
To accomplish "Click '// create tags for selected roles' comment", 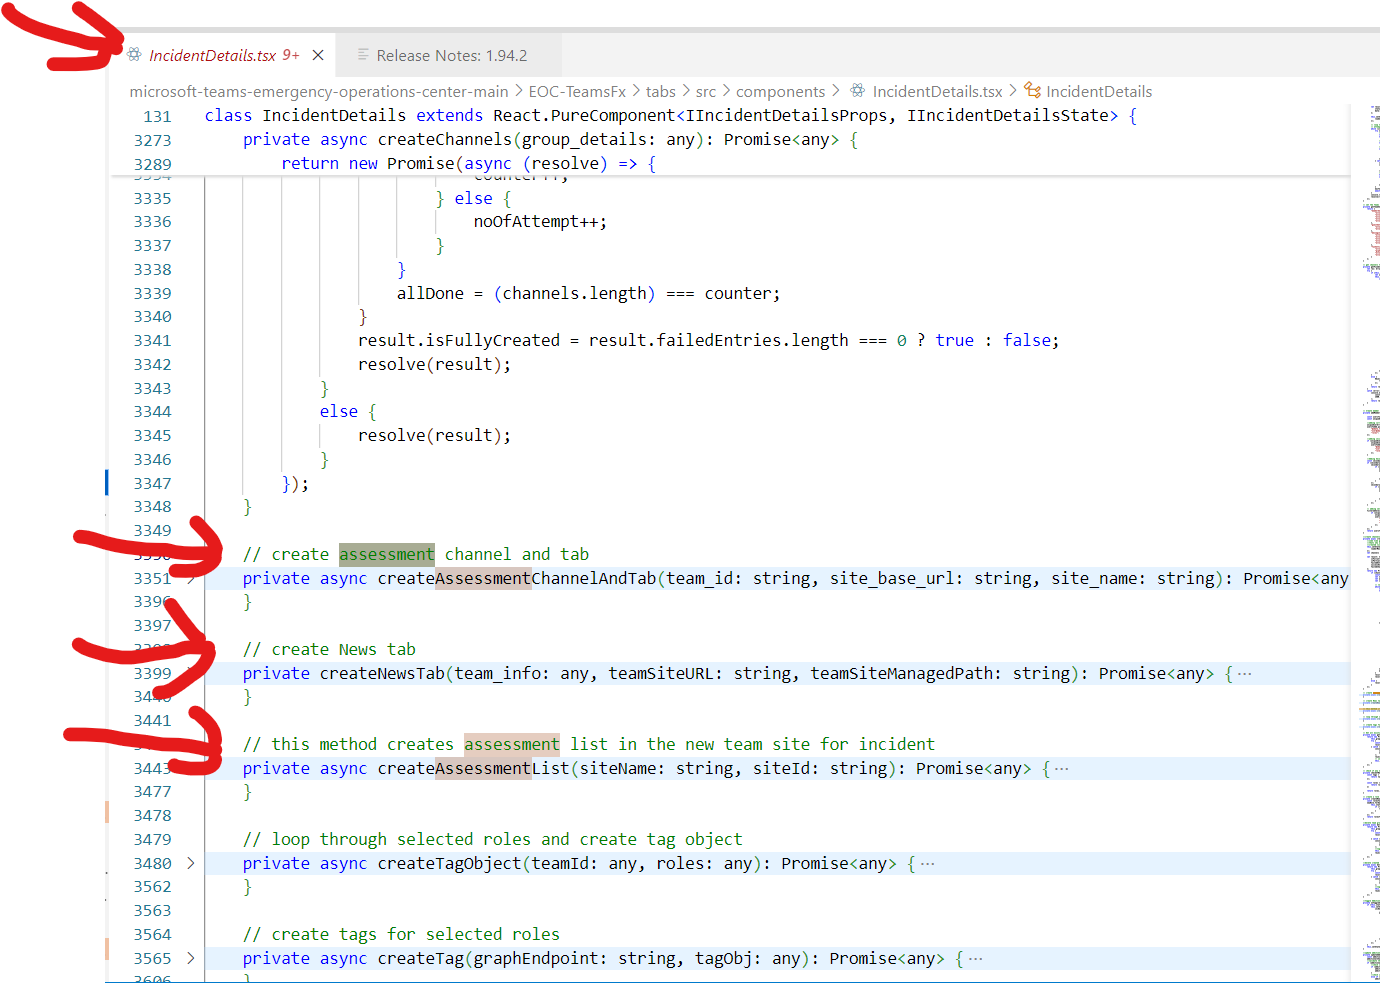I will tap(401, 934).
